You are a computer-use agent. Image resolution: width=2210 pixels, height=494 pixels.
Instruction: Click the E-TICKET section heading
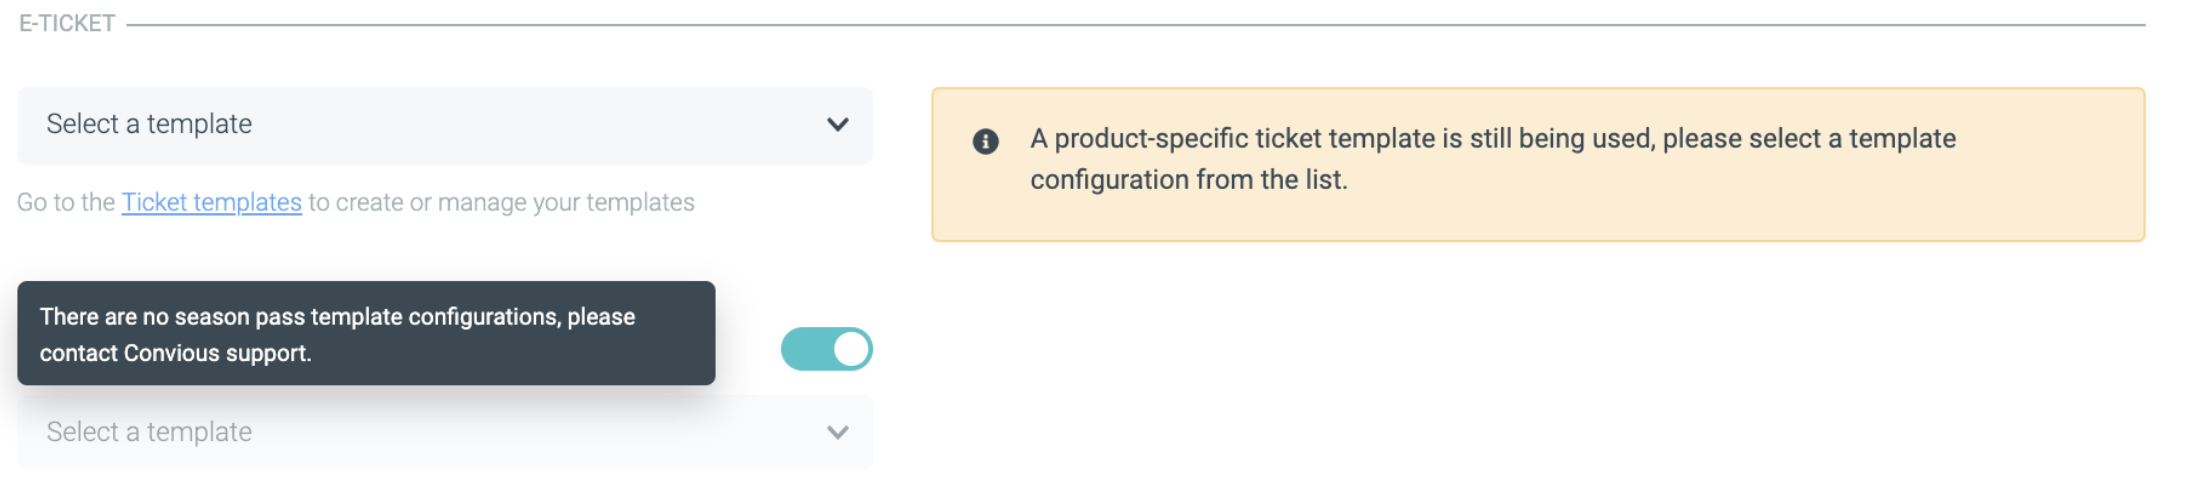(x=67, y=23)
